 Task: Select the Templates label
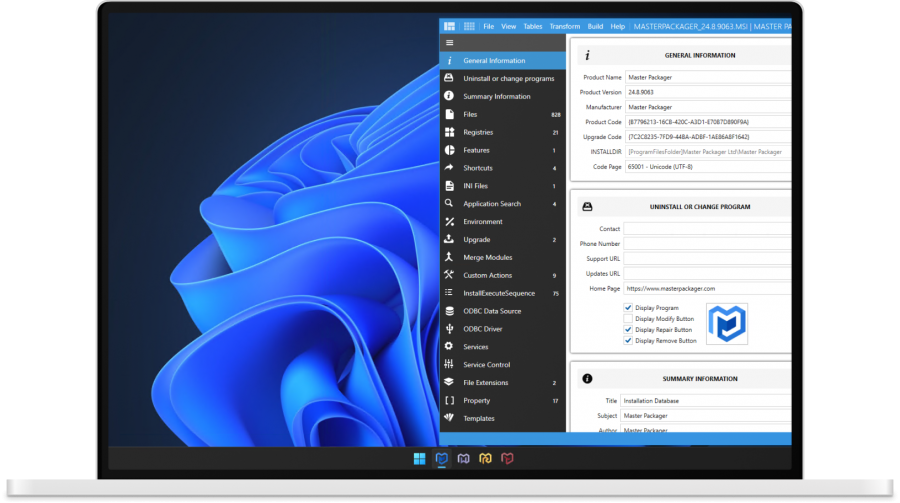click(479, 418)
